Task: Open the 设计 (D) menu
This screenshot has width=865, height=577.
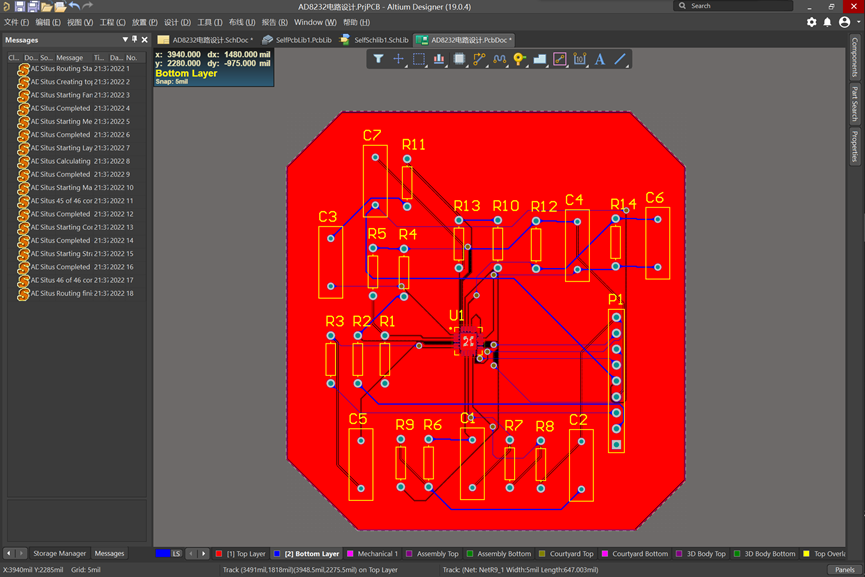Action: pyautogui.click(x=177, y=22)
